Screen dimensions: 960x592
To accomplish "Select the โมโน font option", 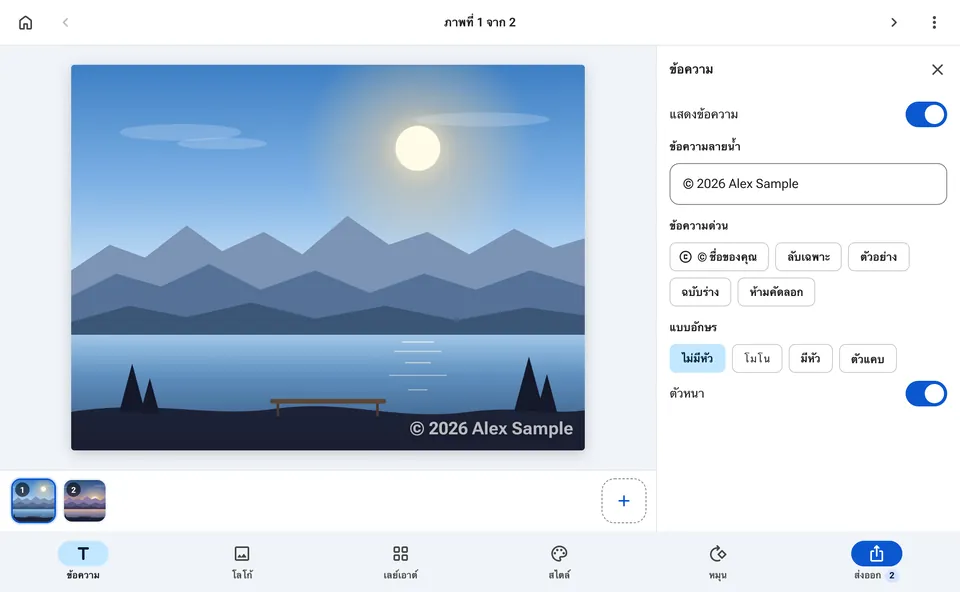I will (757, 358).
